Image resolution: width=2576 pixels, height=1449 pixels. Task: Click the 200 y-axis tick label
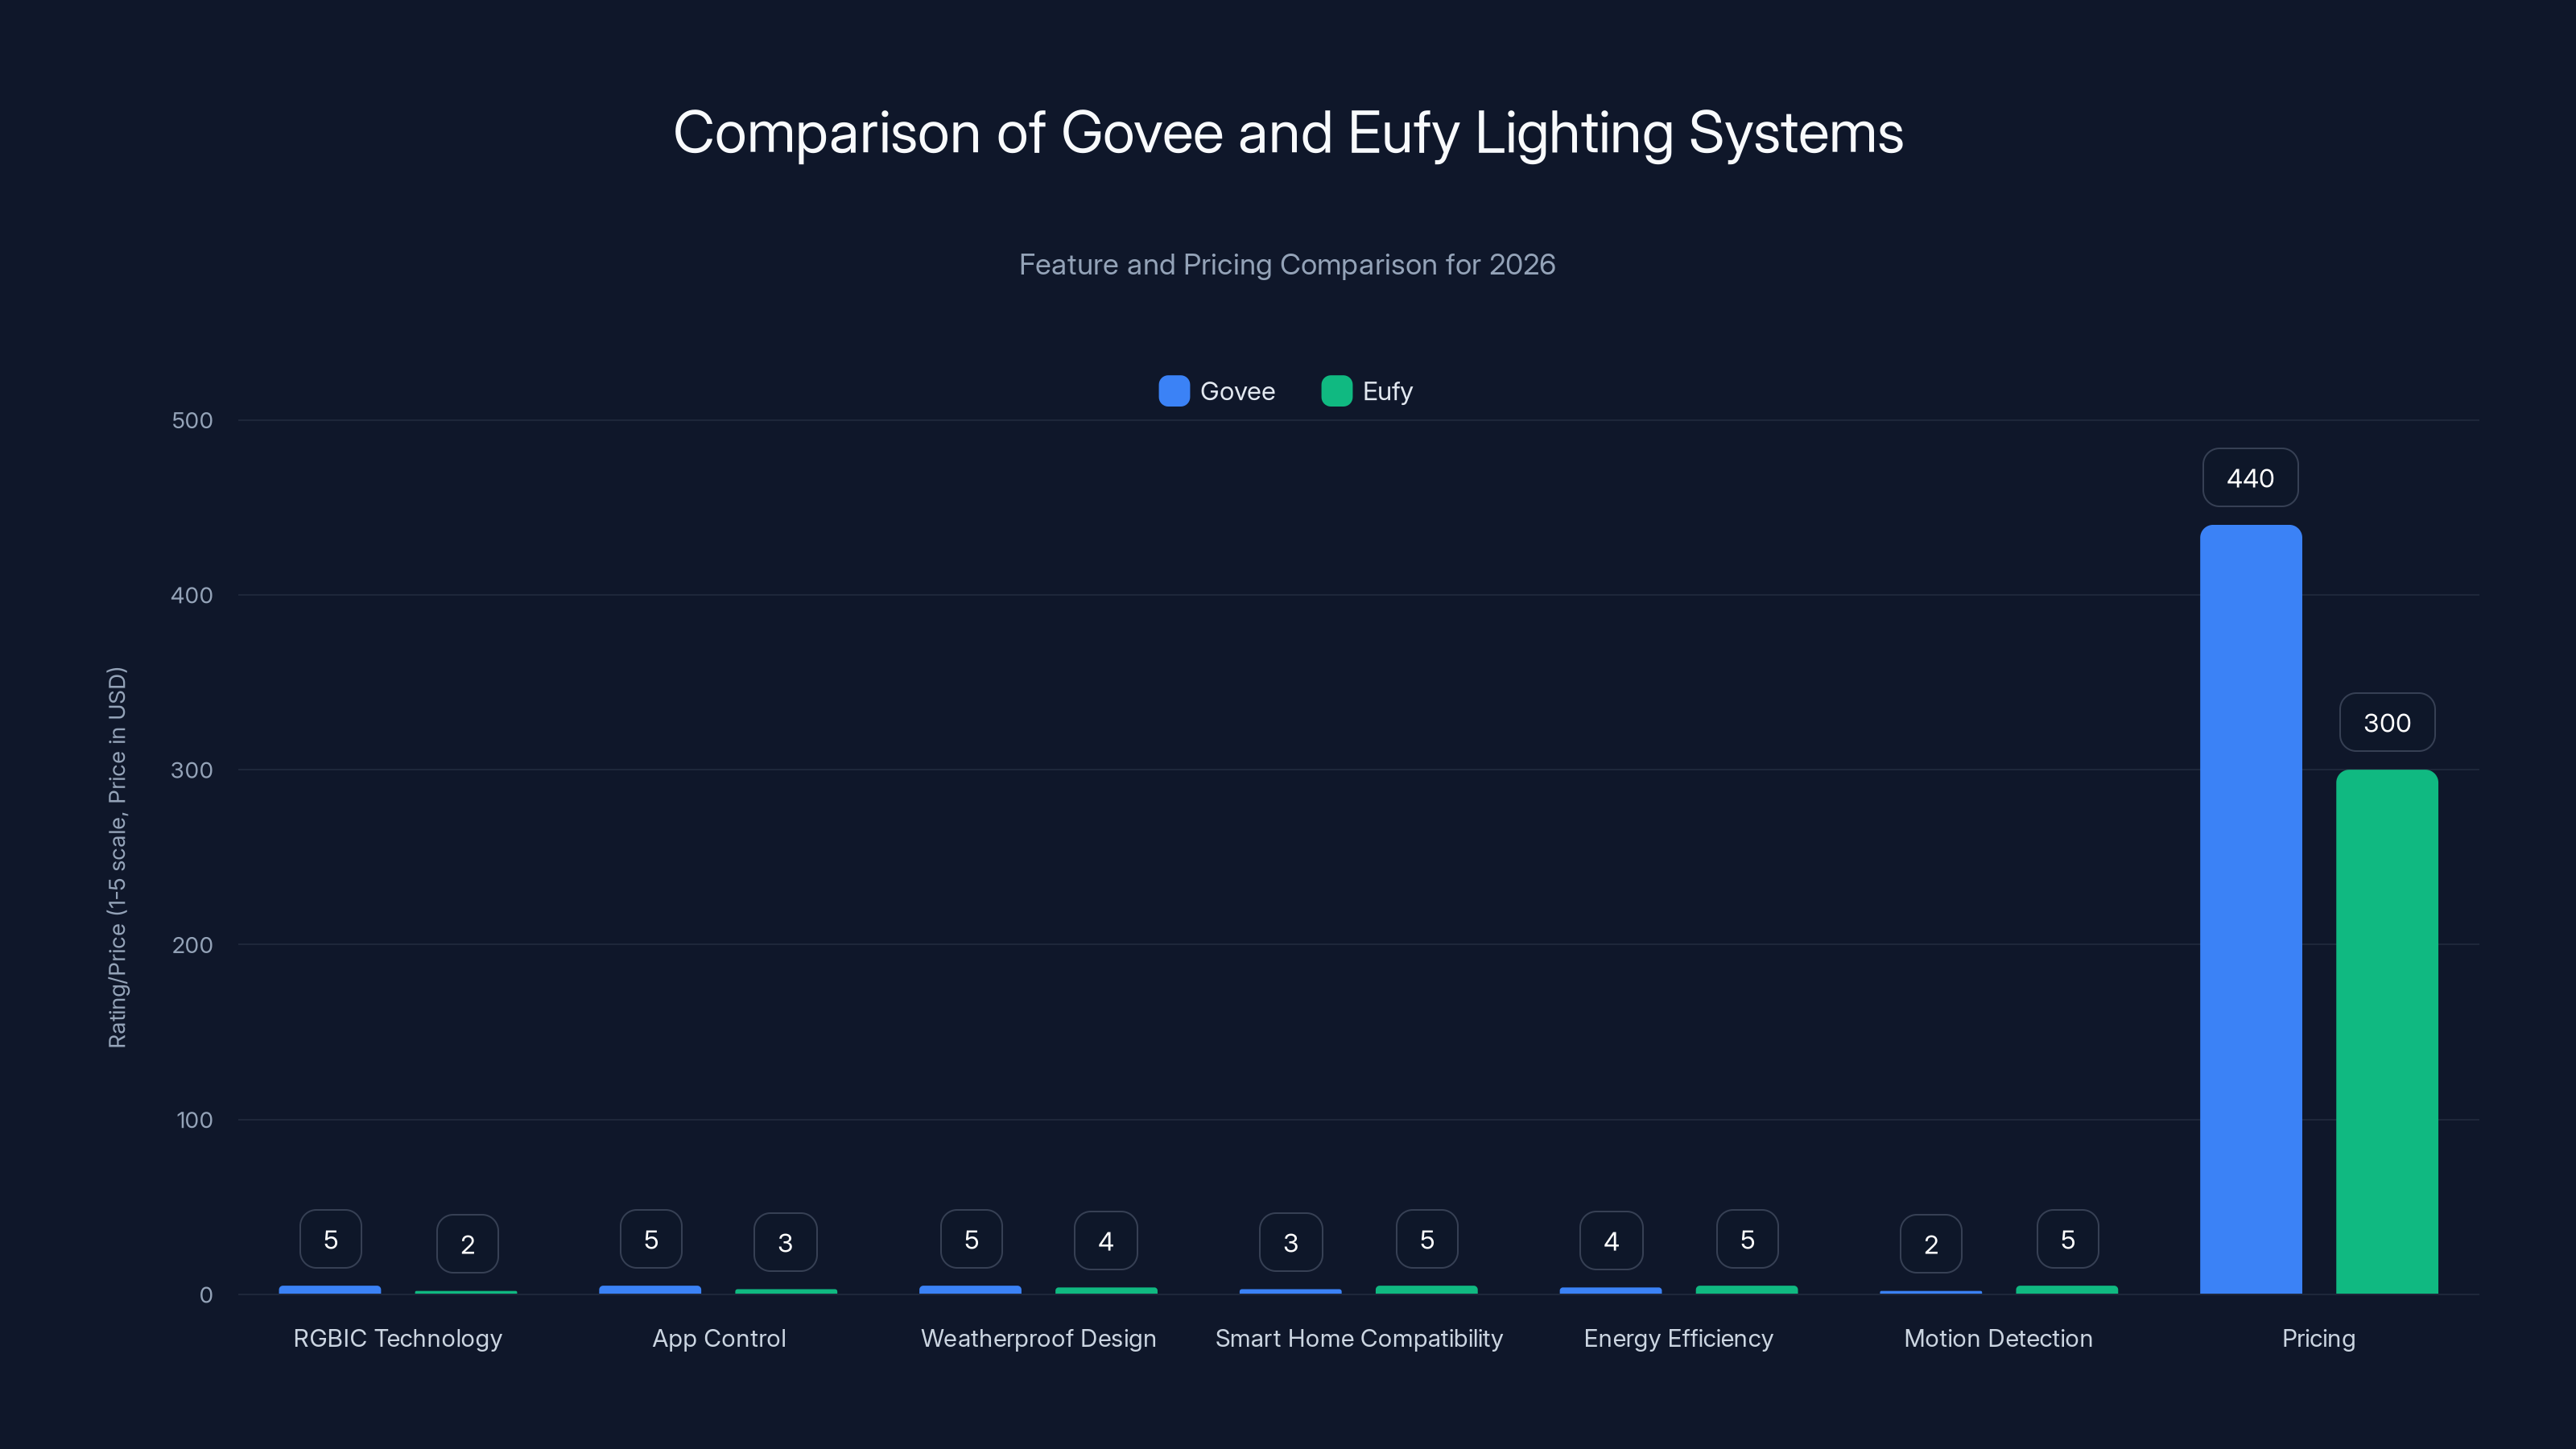point(192,945)
